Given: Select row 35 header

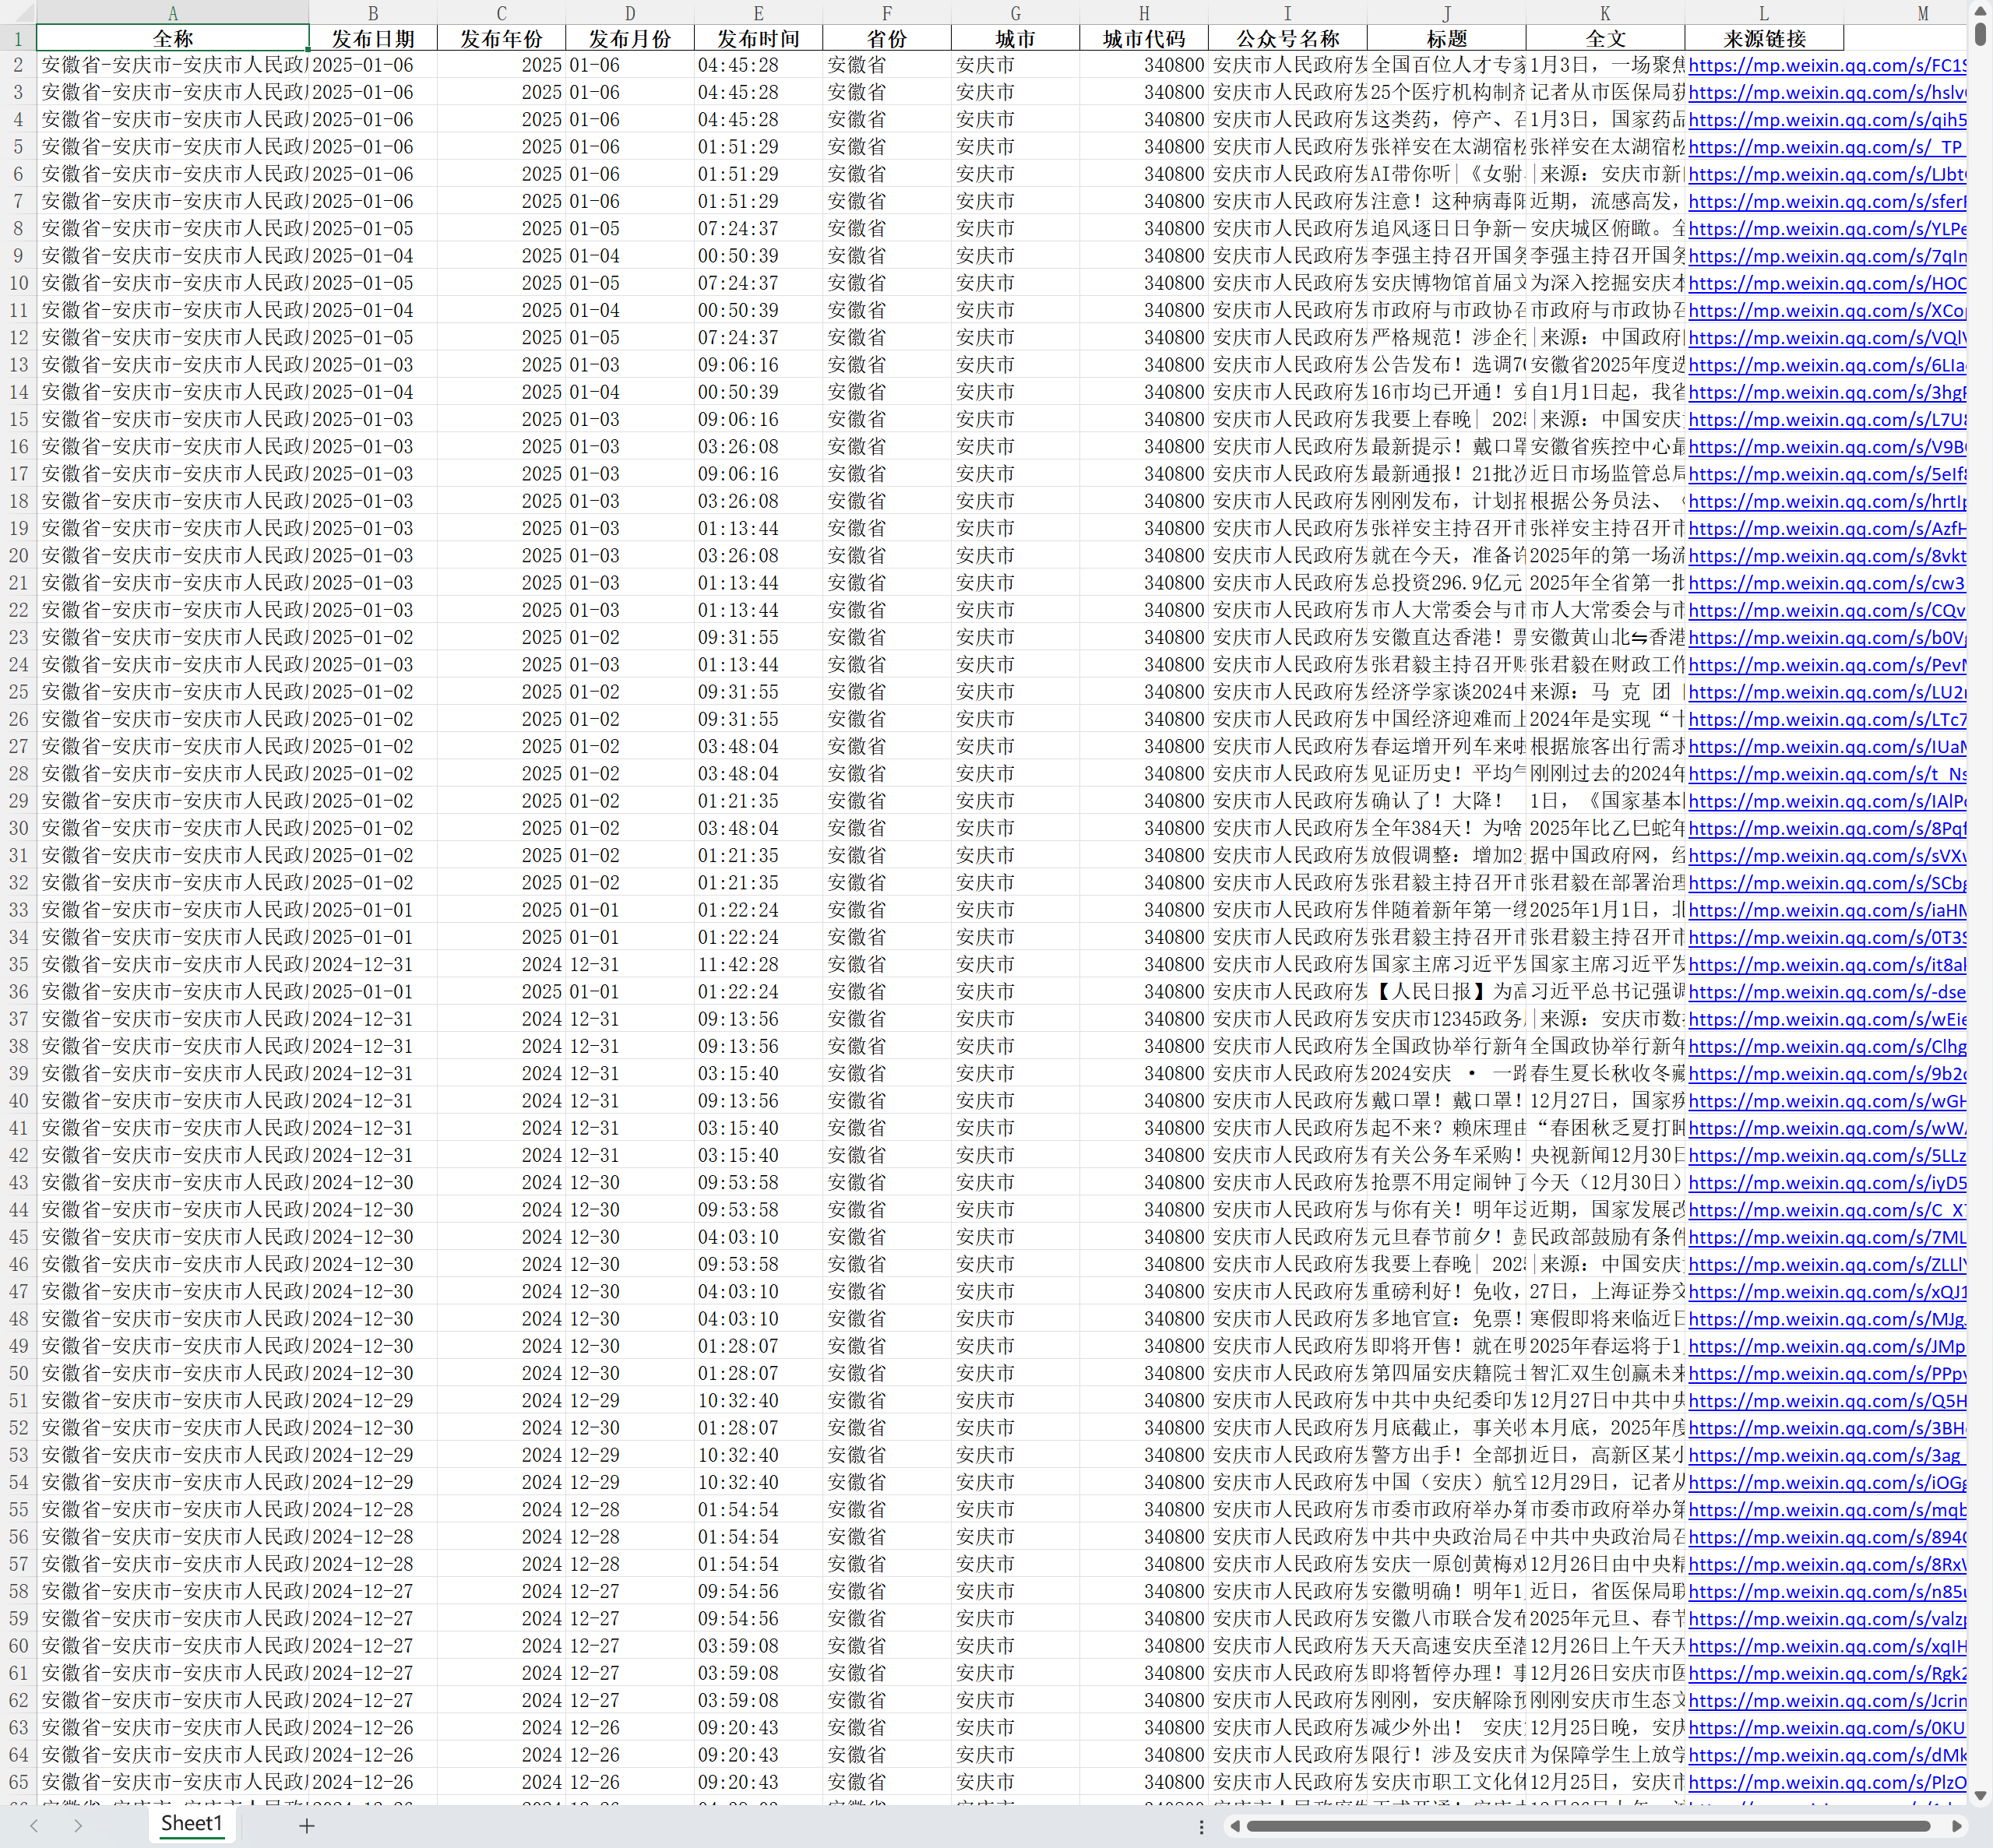Looking at the screenshot, I should click(x=18, y=964).
